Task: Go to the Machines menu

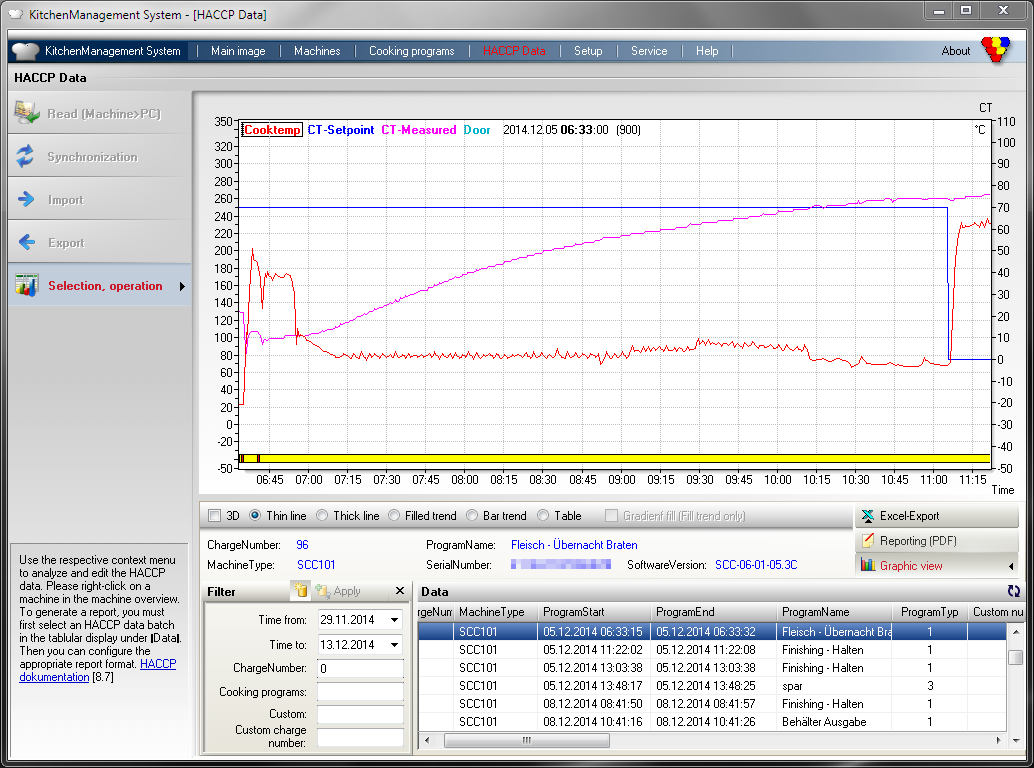Action: pos(317,51)
